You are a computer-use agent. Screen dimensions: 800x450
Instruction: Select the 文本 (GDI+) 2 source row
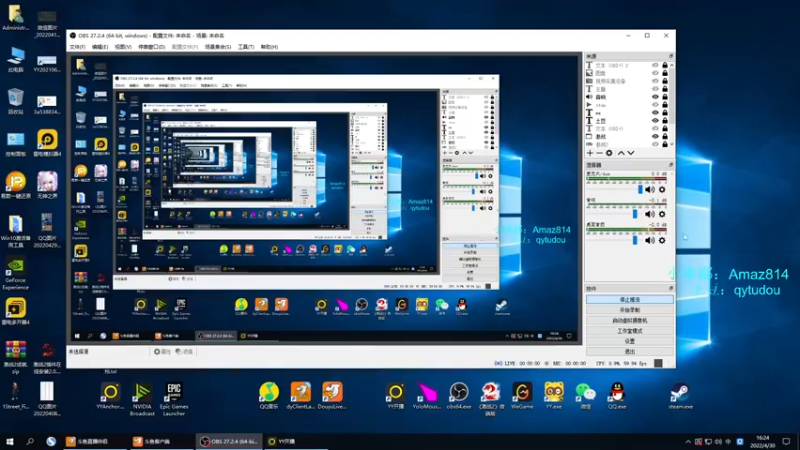tap(628, 65)
